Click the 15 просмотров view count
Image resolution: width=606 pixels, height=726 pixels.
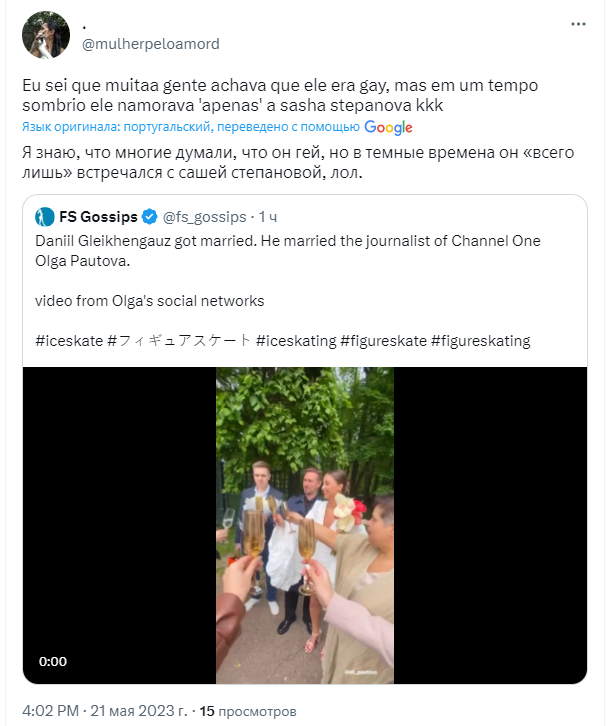(x=248, y=711)
